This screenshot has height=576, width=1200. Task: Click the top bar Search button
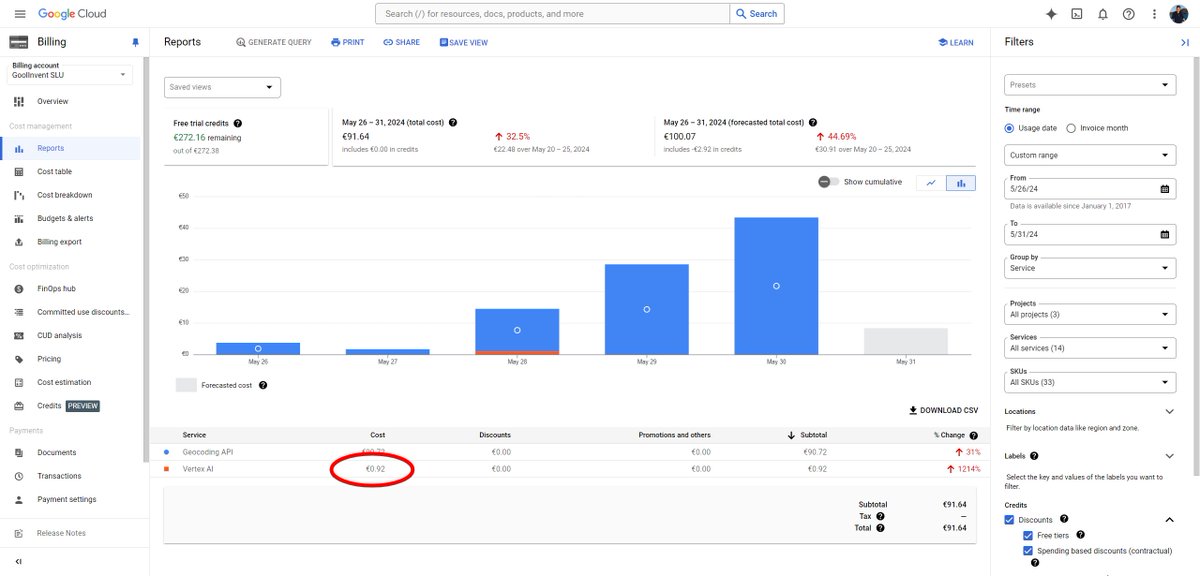757,14
